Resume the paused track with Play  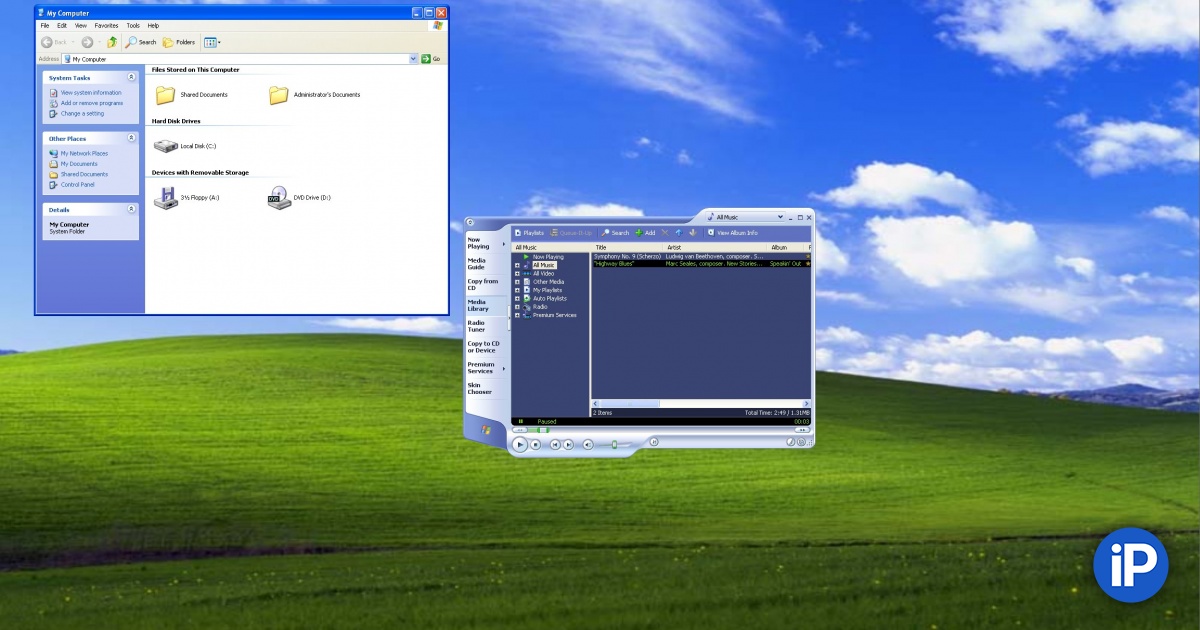point(521,444)
